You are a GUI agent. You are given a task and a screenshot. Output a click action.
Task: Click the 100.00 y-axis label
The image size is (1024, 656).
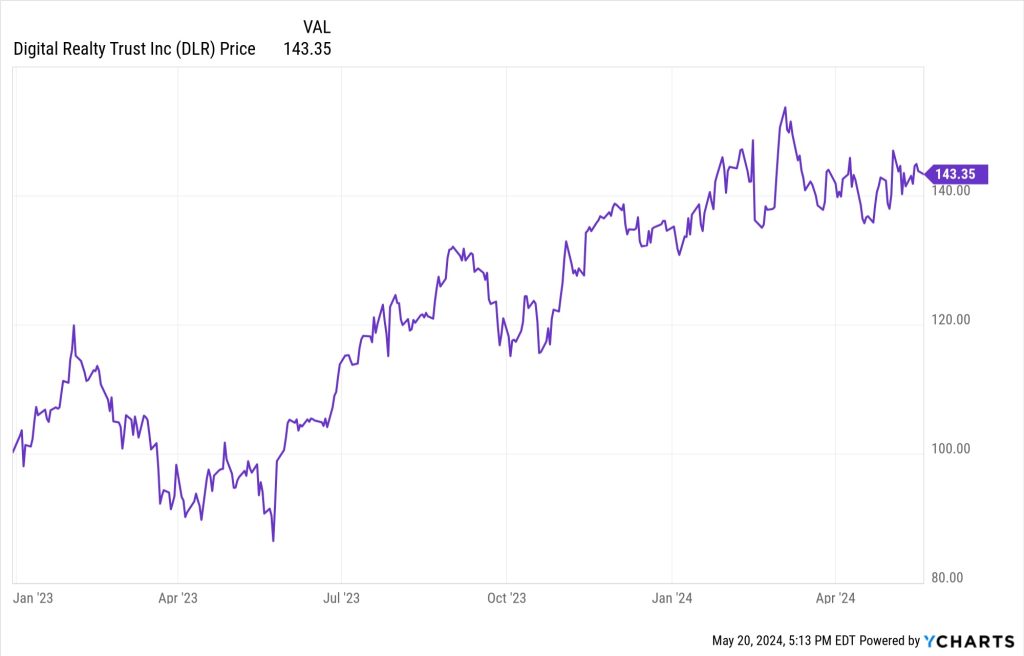pyautogui.click(x=950, y=449)
